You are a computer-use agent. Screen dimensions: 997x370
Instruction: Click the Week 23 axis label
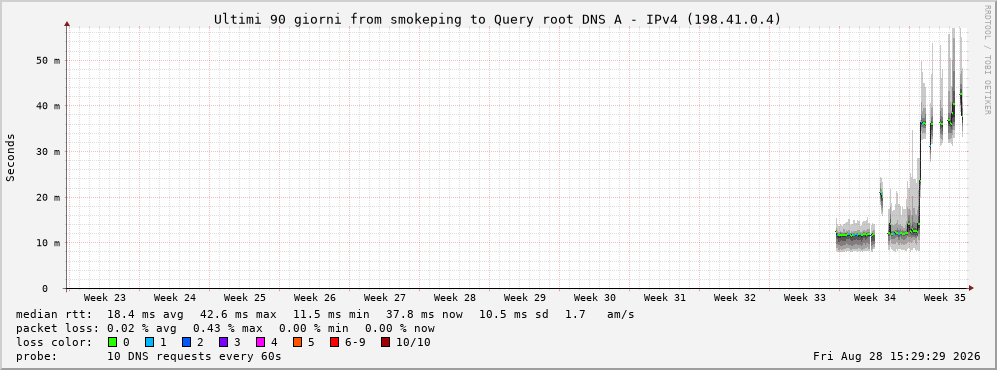coord(105,298)
